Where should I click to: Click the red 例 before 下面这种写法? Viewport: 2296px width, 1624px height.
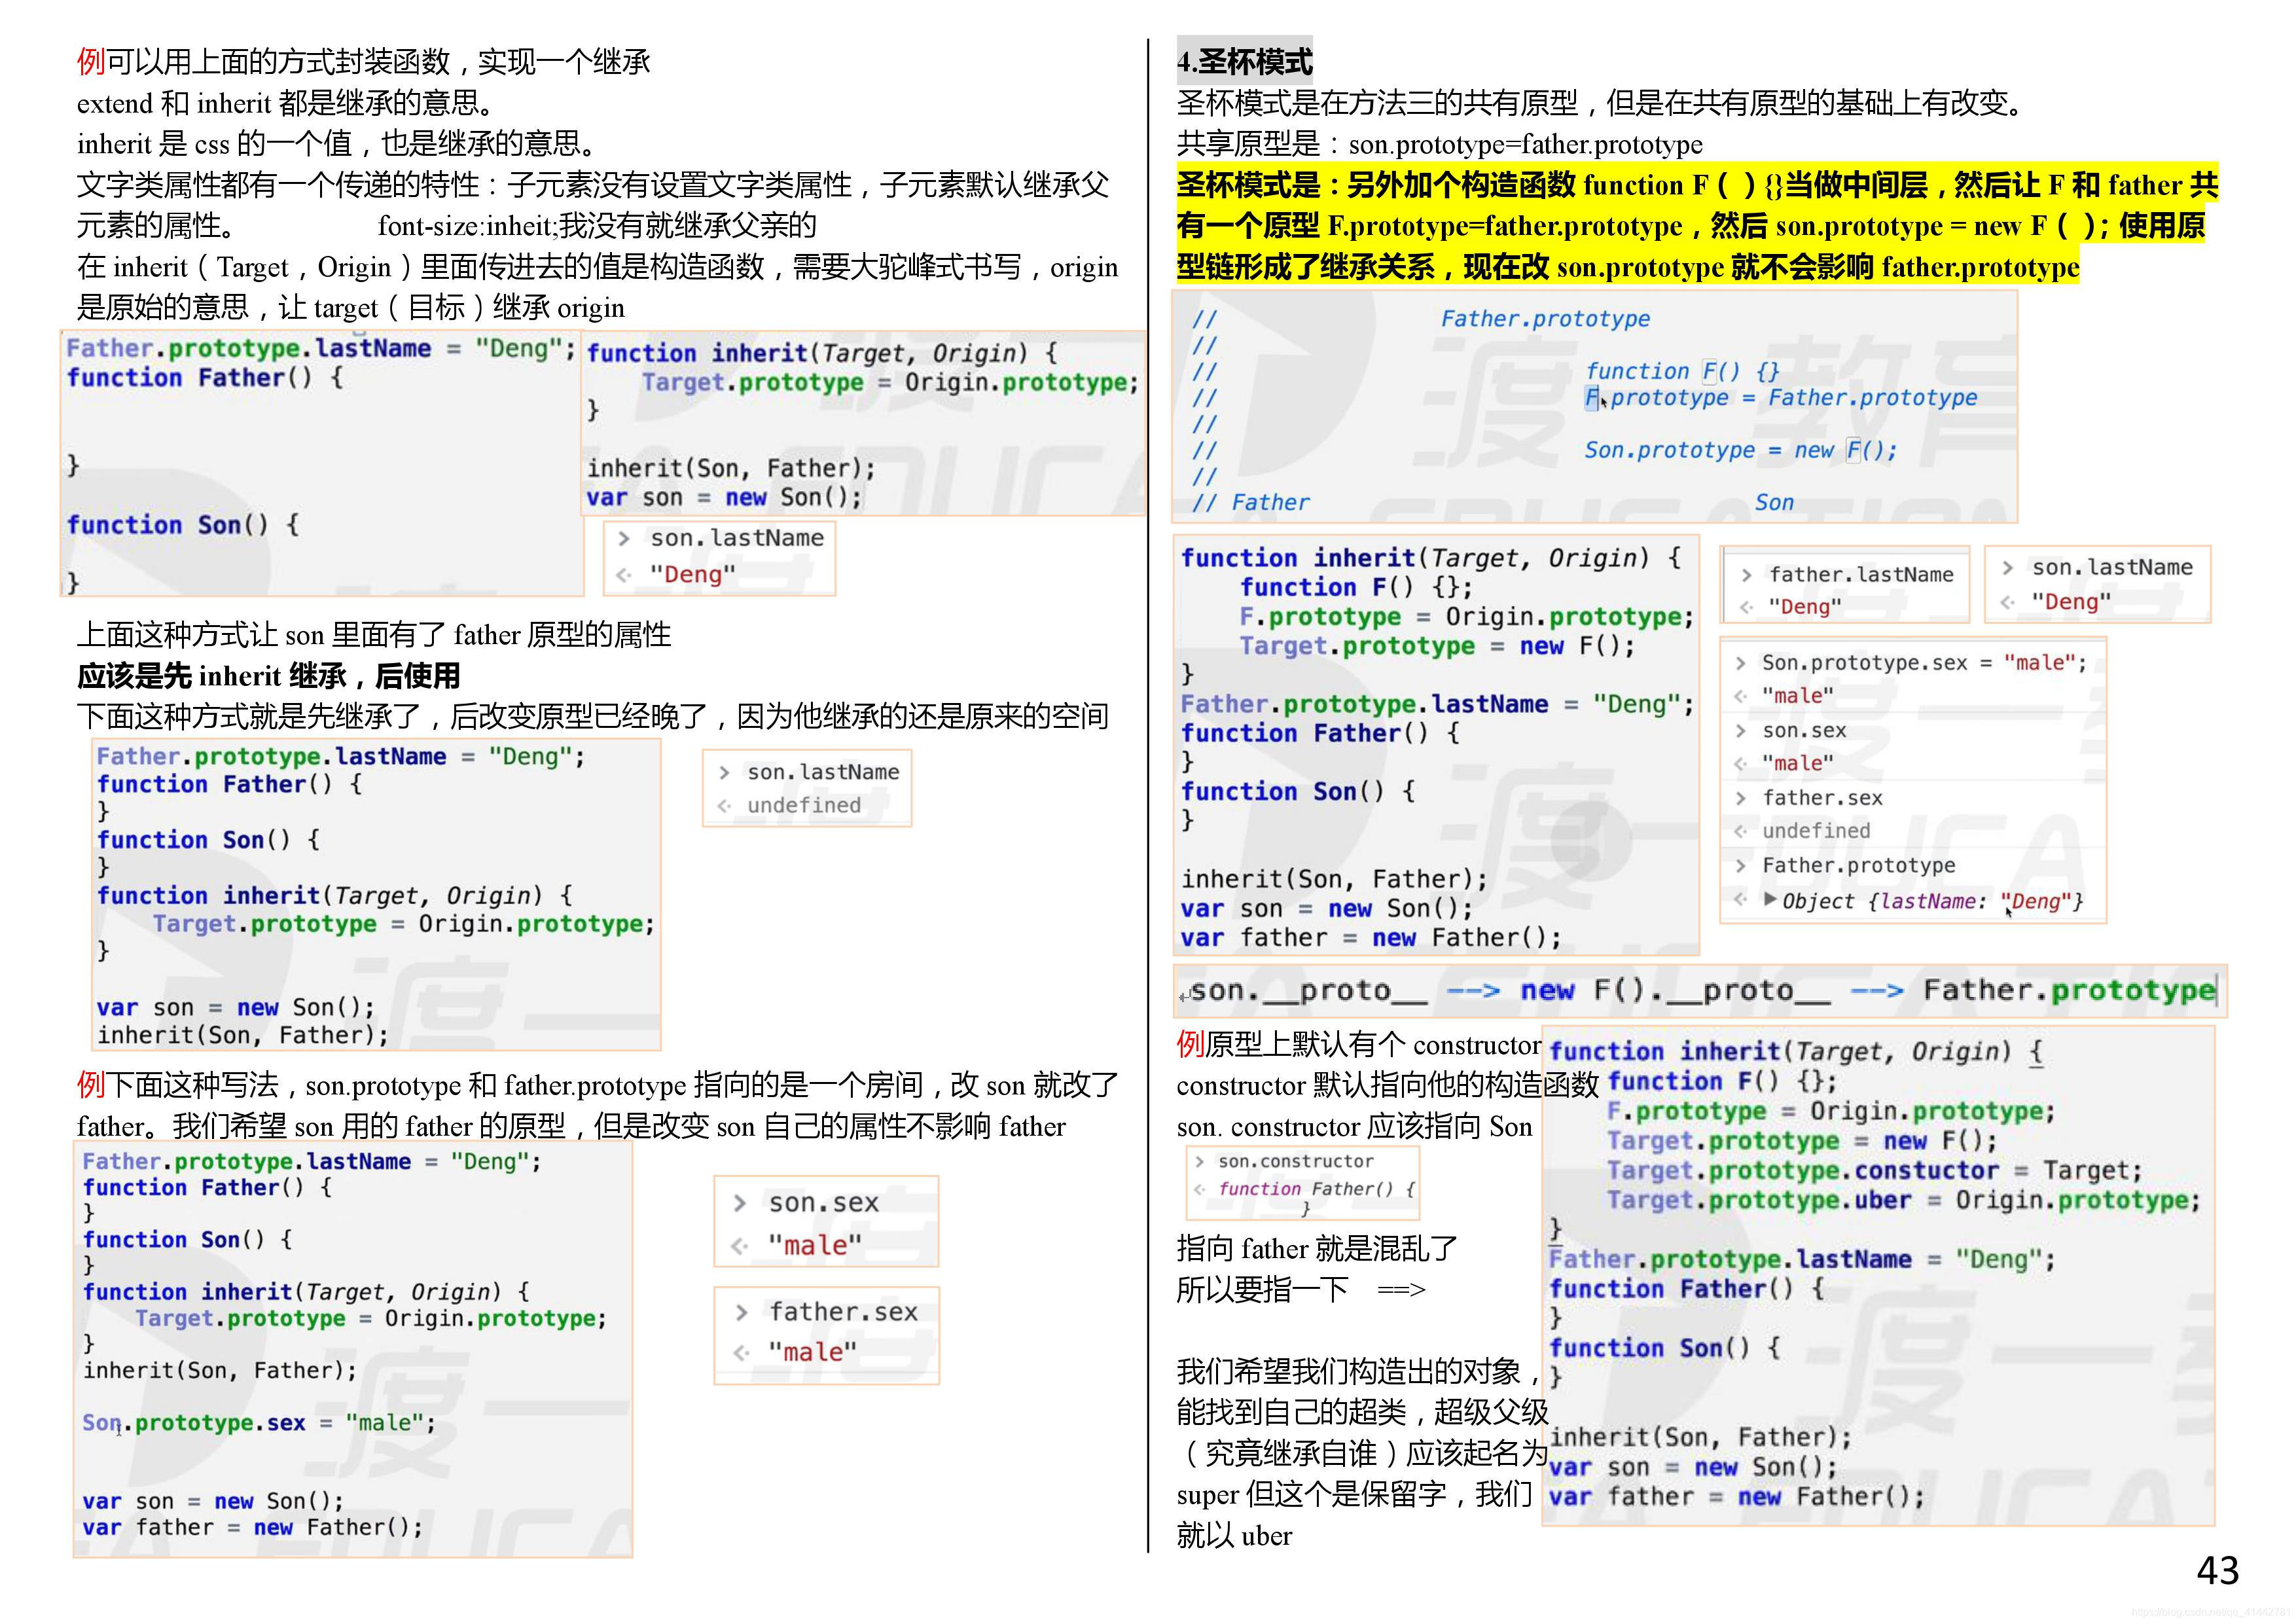[x=91, y=1085]
